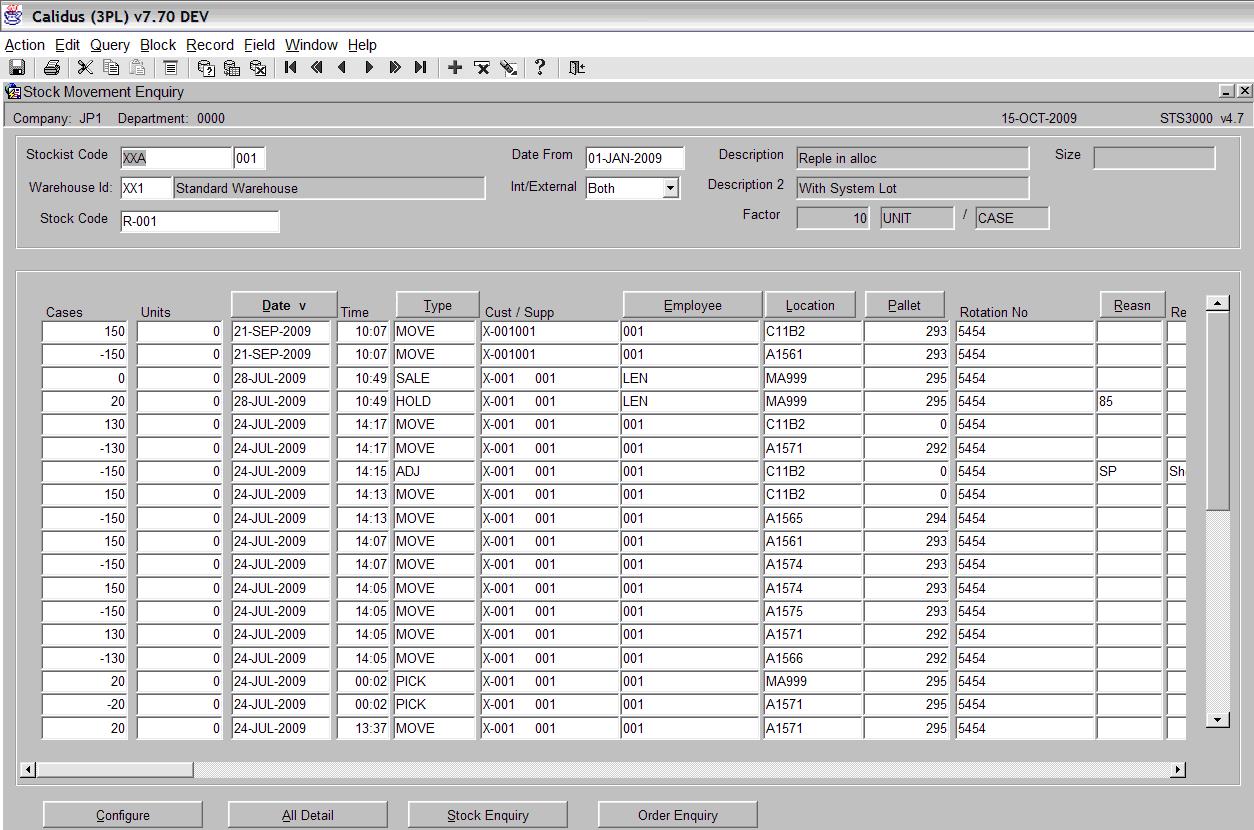Click the exit door icon
This screenshot has width=1254, height=830.
(577, 68)
